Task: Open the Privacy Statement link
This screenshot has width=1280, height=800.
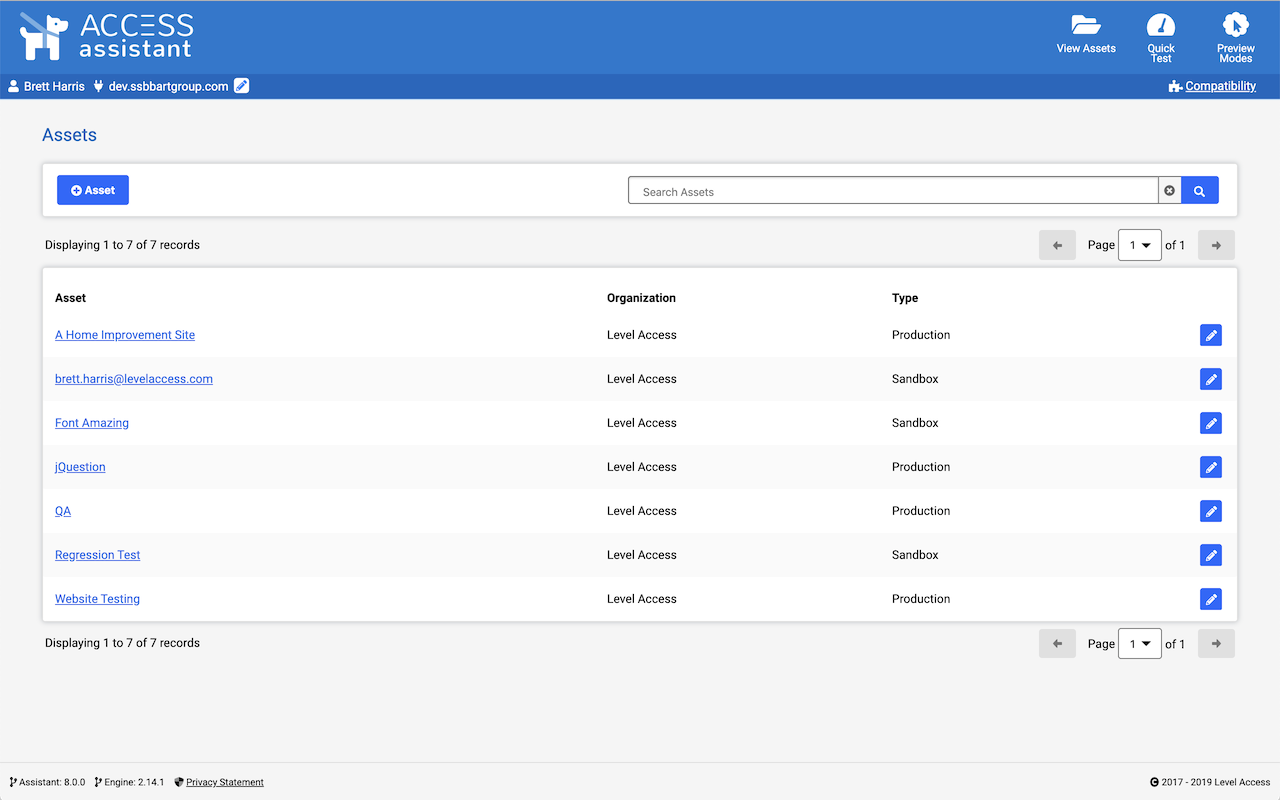Action: (x=225, y=782)
